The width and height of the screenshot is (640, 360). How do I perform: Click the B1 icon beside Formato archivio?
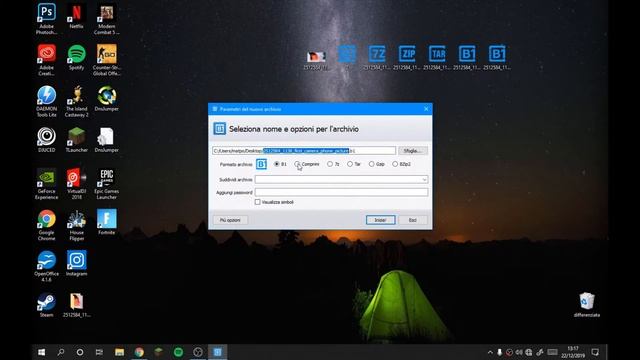coord(261,164)
